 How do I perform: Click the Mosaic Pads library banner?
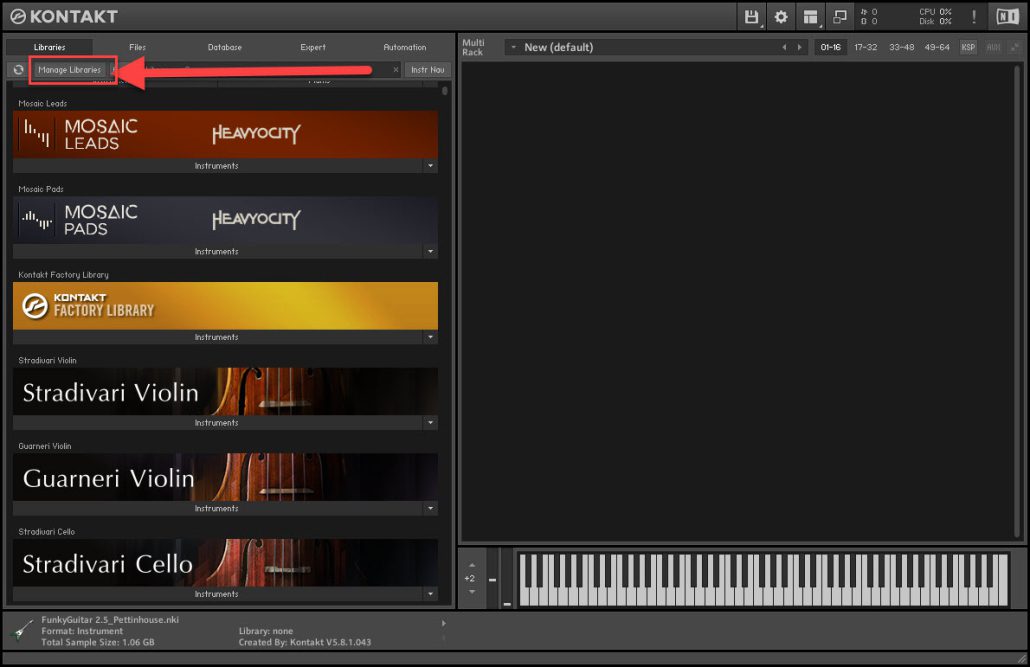(x=225, y=220)
